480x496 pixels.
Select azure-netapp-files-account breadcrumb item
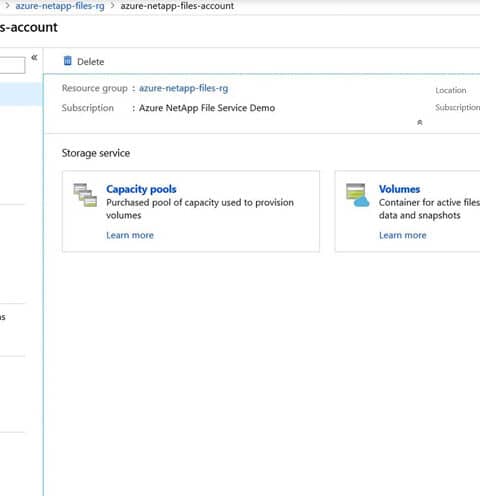click(x=177, y=6)
